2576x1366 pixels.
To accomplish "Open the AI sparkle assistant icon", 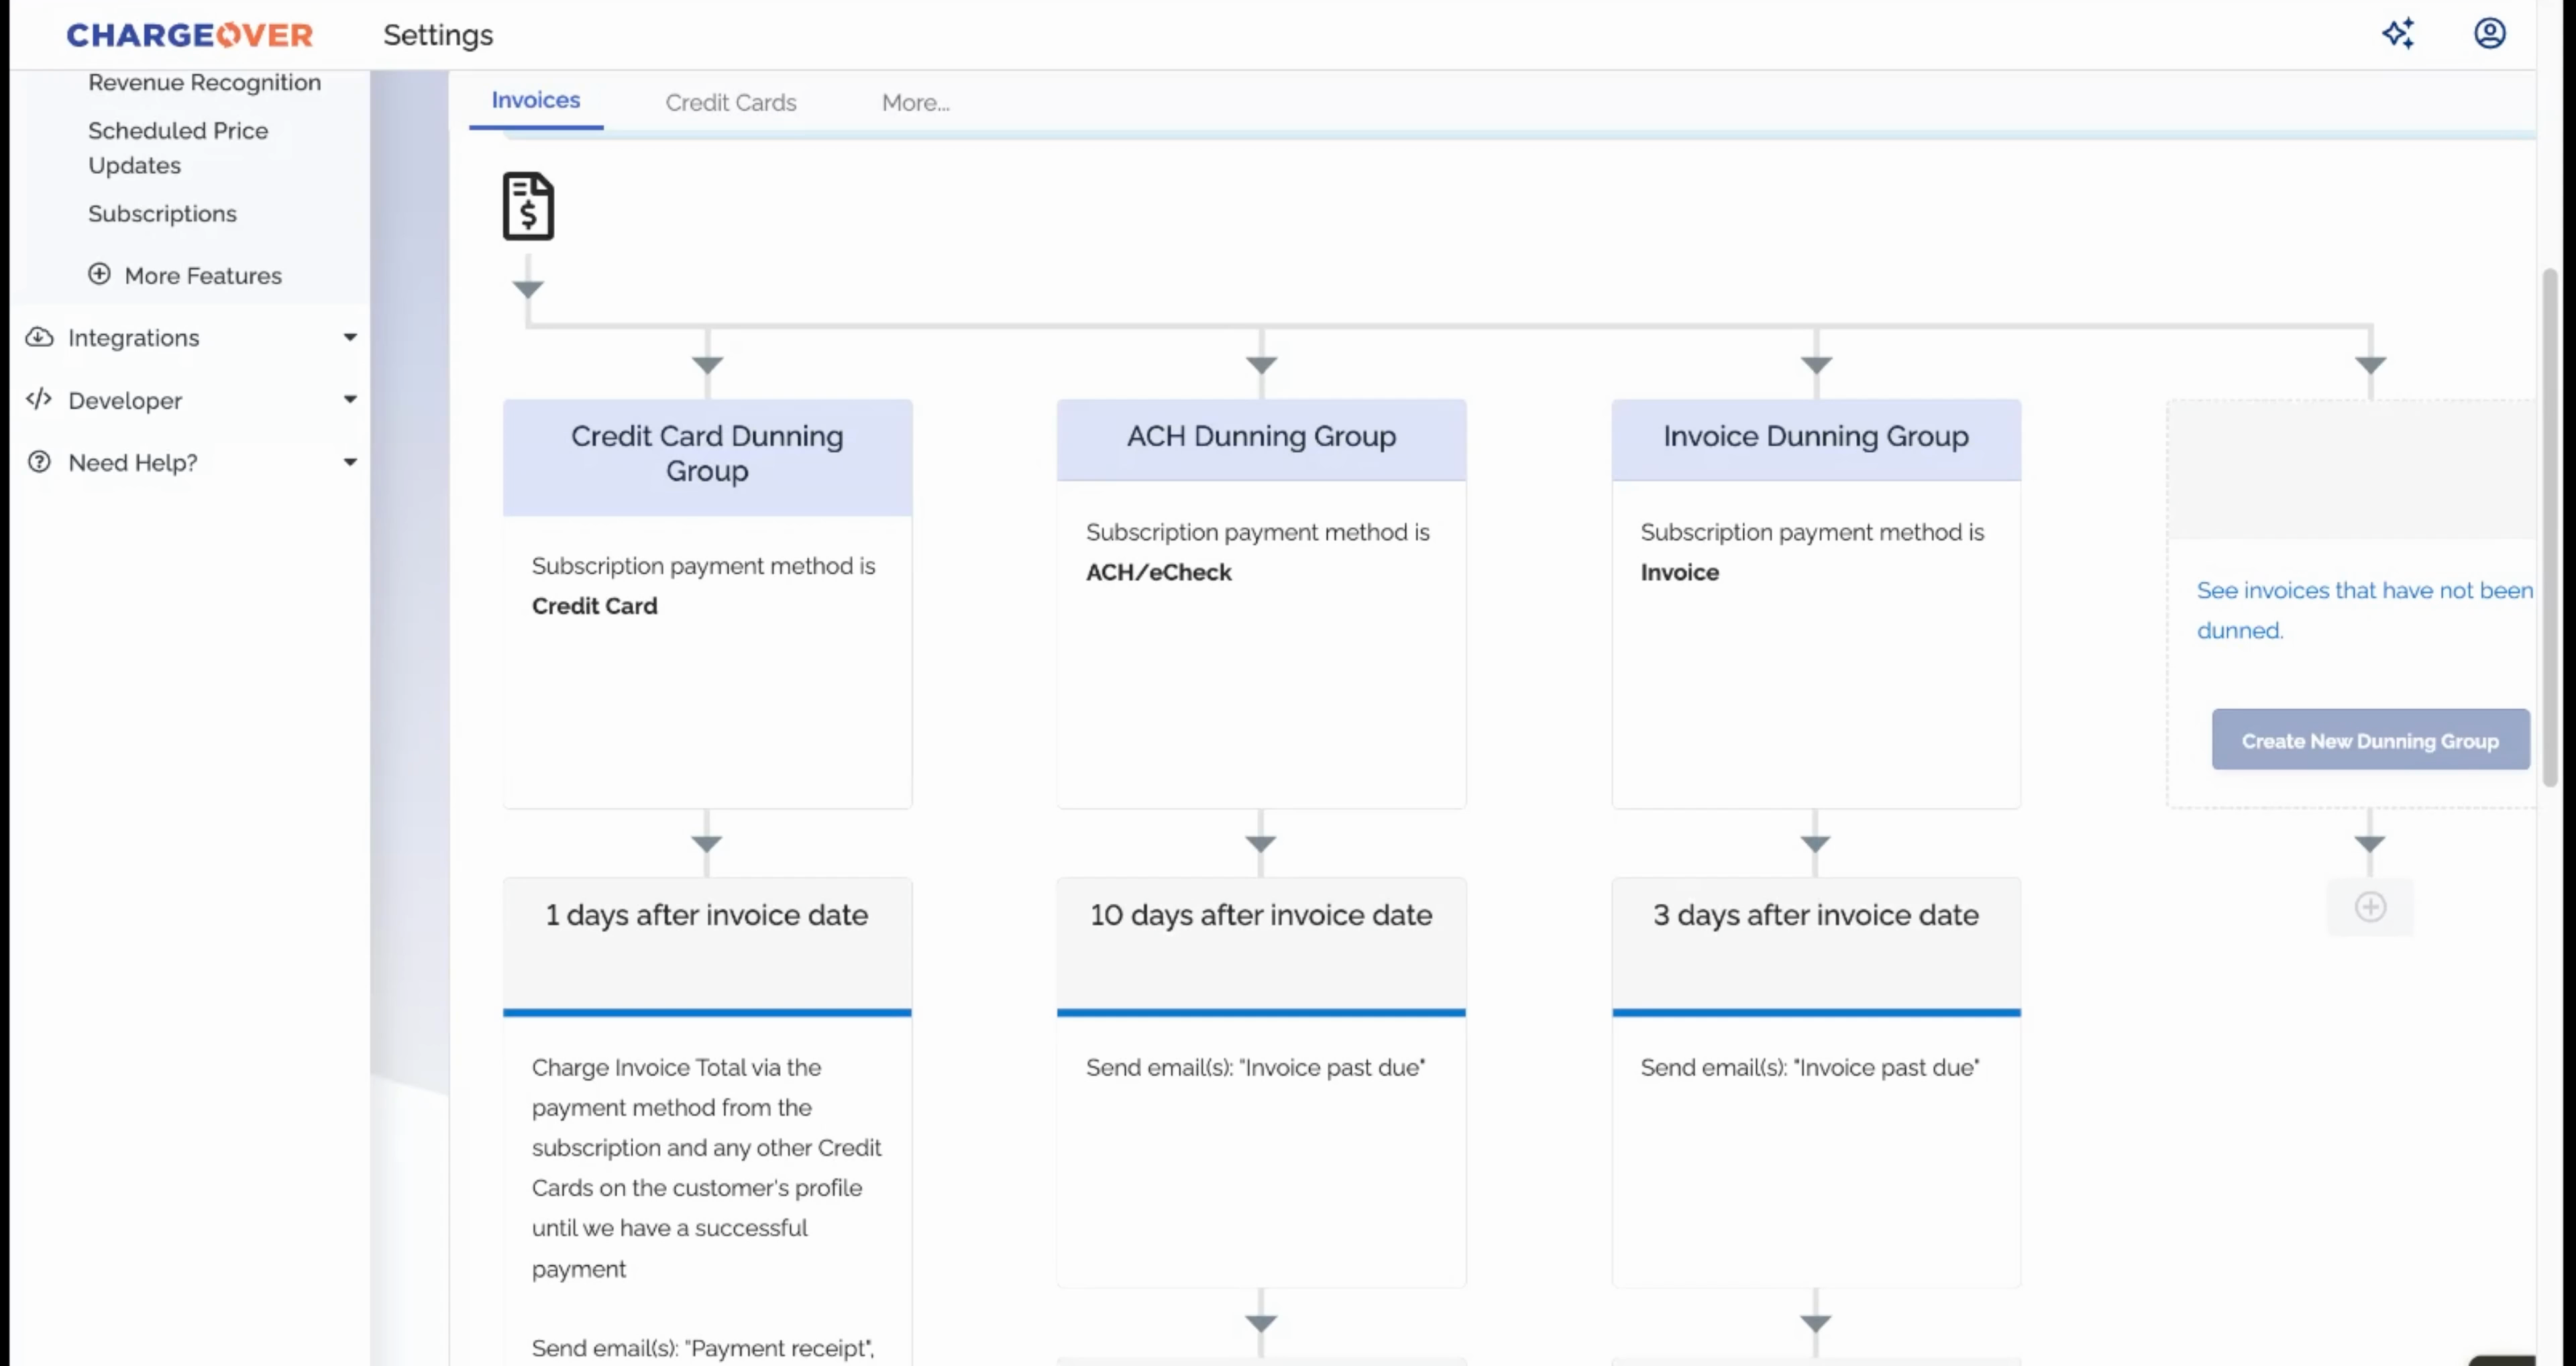I will 2398,34.
